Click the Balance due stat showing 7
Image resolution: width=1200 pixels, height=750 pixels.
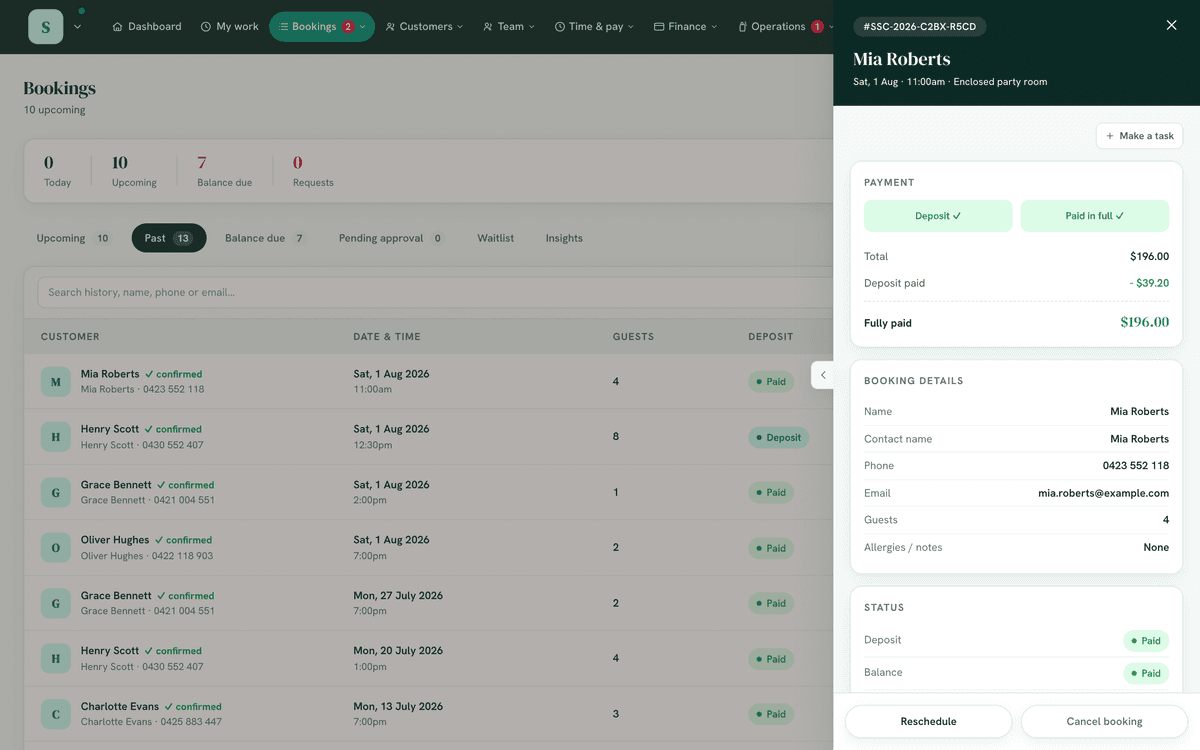(x=224, y=171)
